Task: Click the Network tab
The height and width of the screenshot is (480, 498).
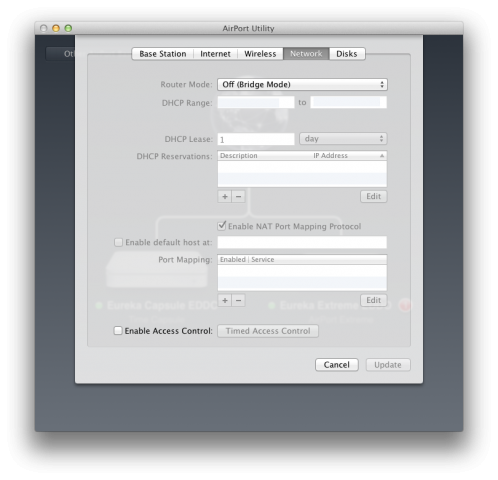Action: [306, 54]
